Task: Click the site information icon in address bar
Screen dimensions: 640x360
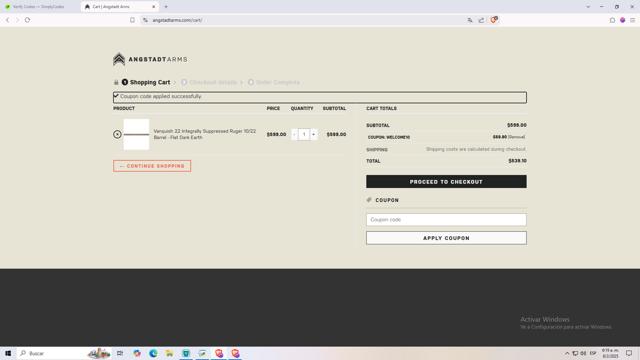Action: coord(145,20)
